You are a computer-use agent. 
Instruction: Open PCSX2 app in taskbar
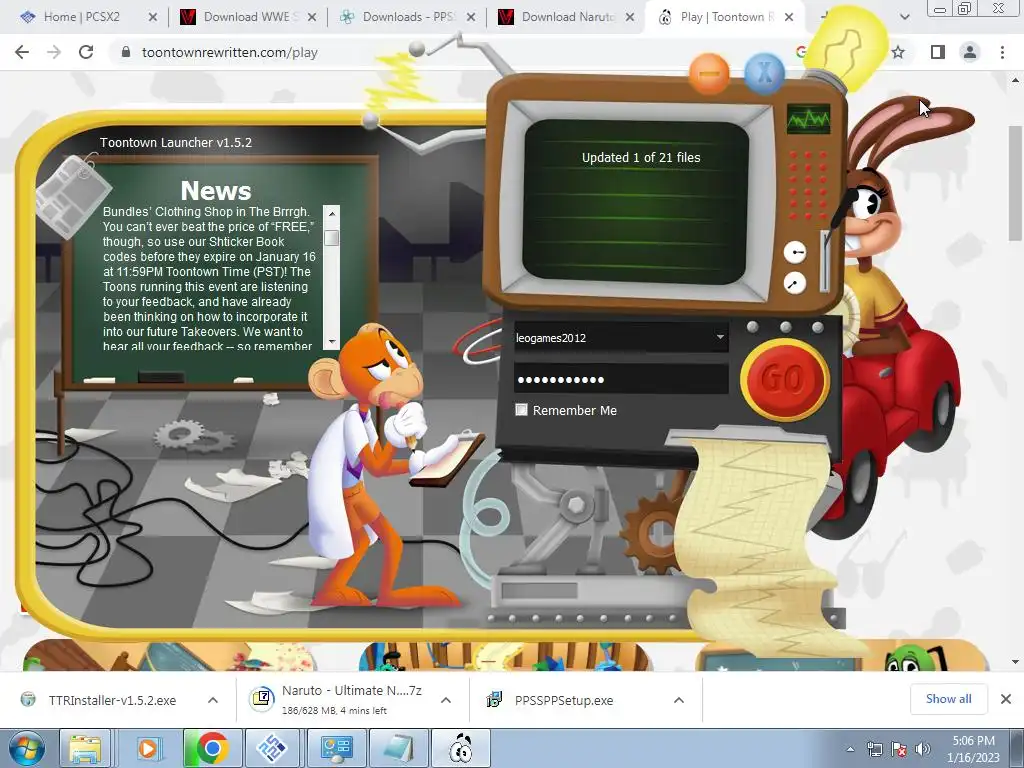pos(272,748)
